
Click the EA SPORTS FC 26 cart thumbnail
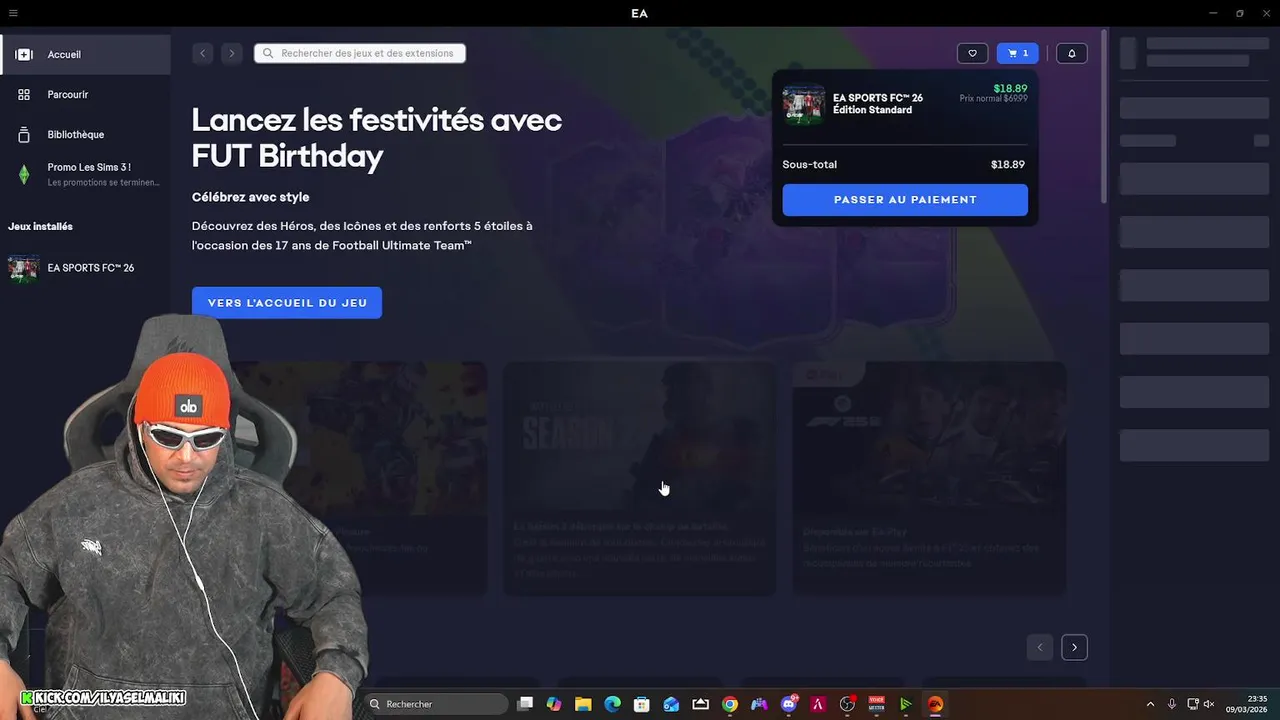[x=803, y=104]
